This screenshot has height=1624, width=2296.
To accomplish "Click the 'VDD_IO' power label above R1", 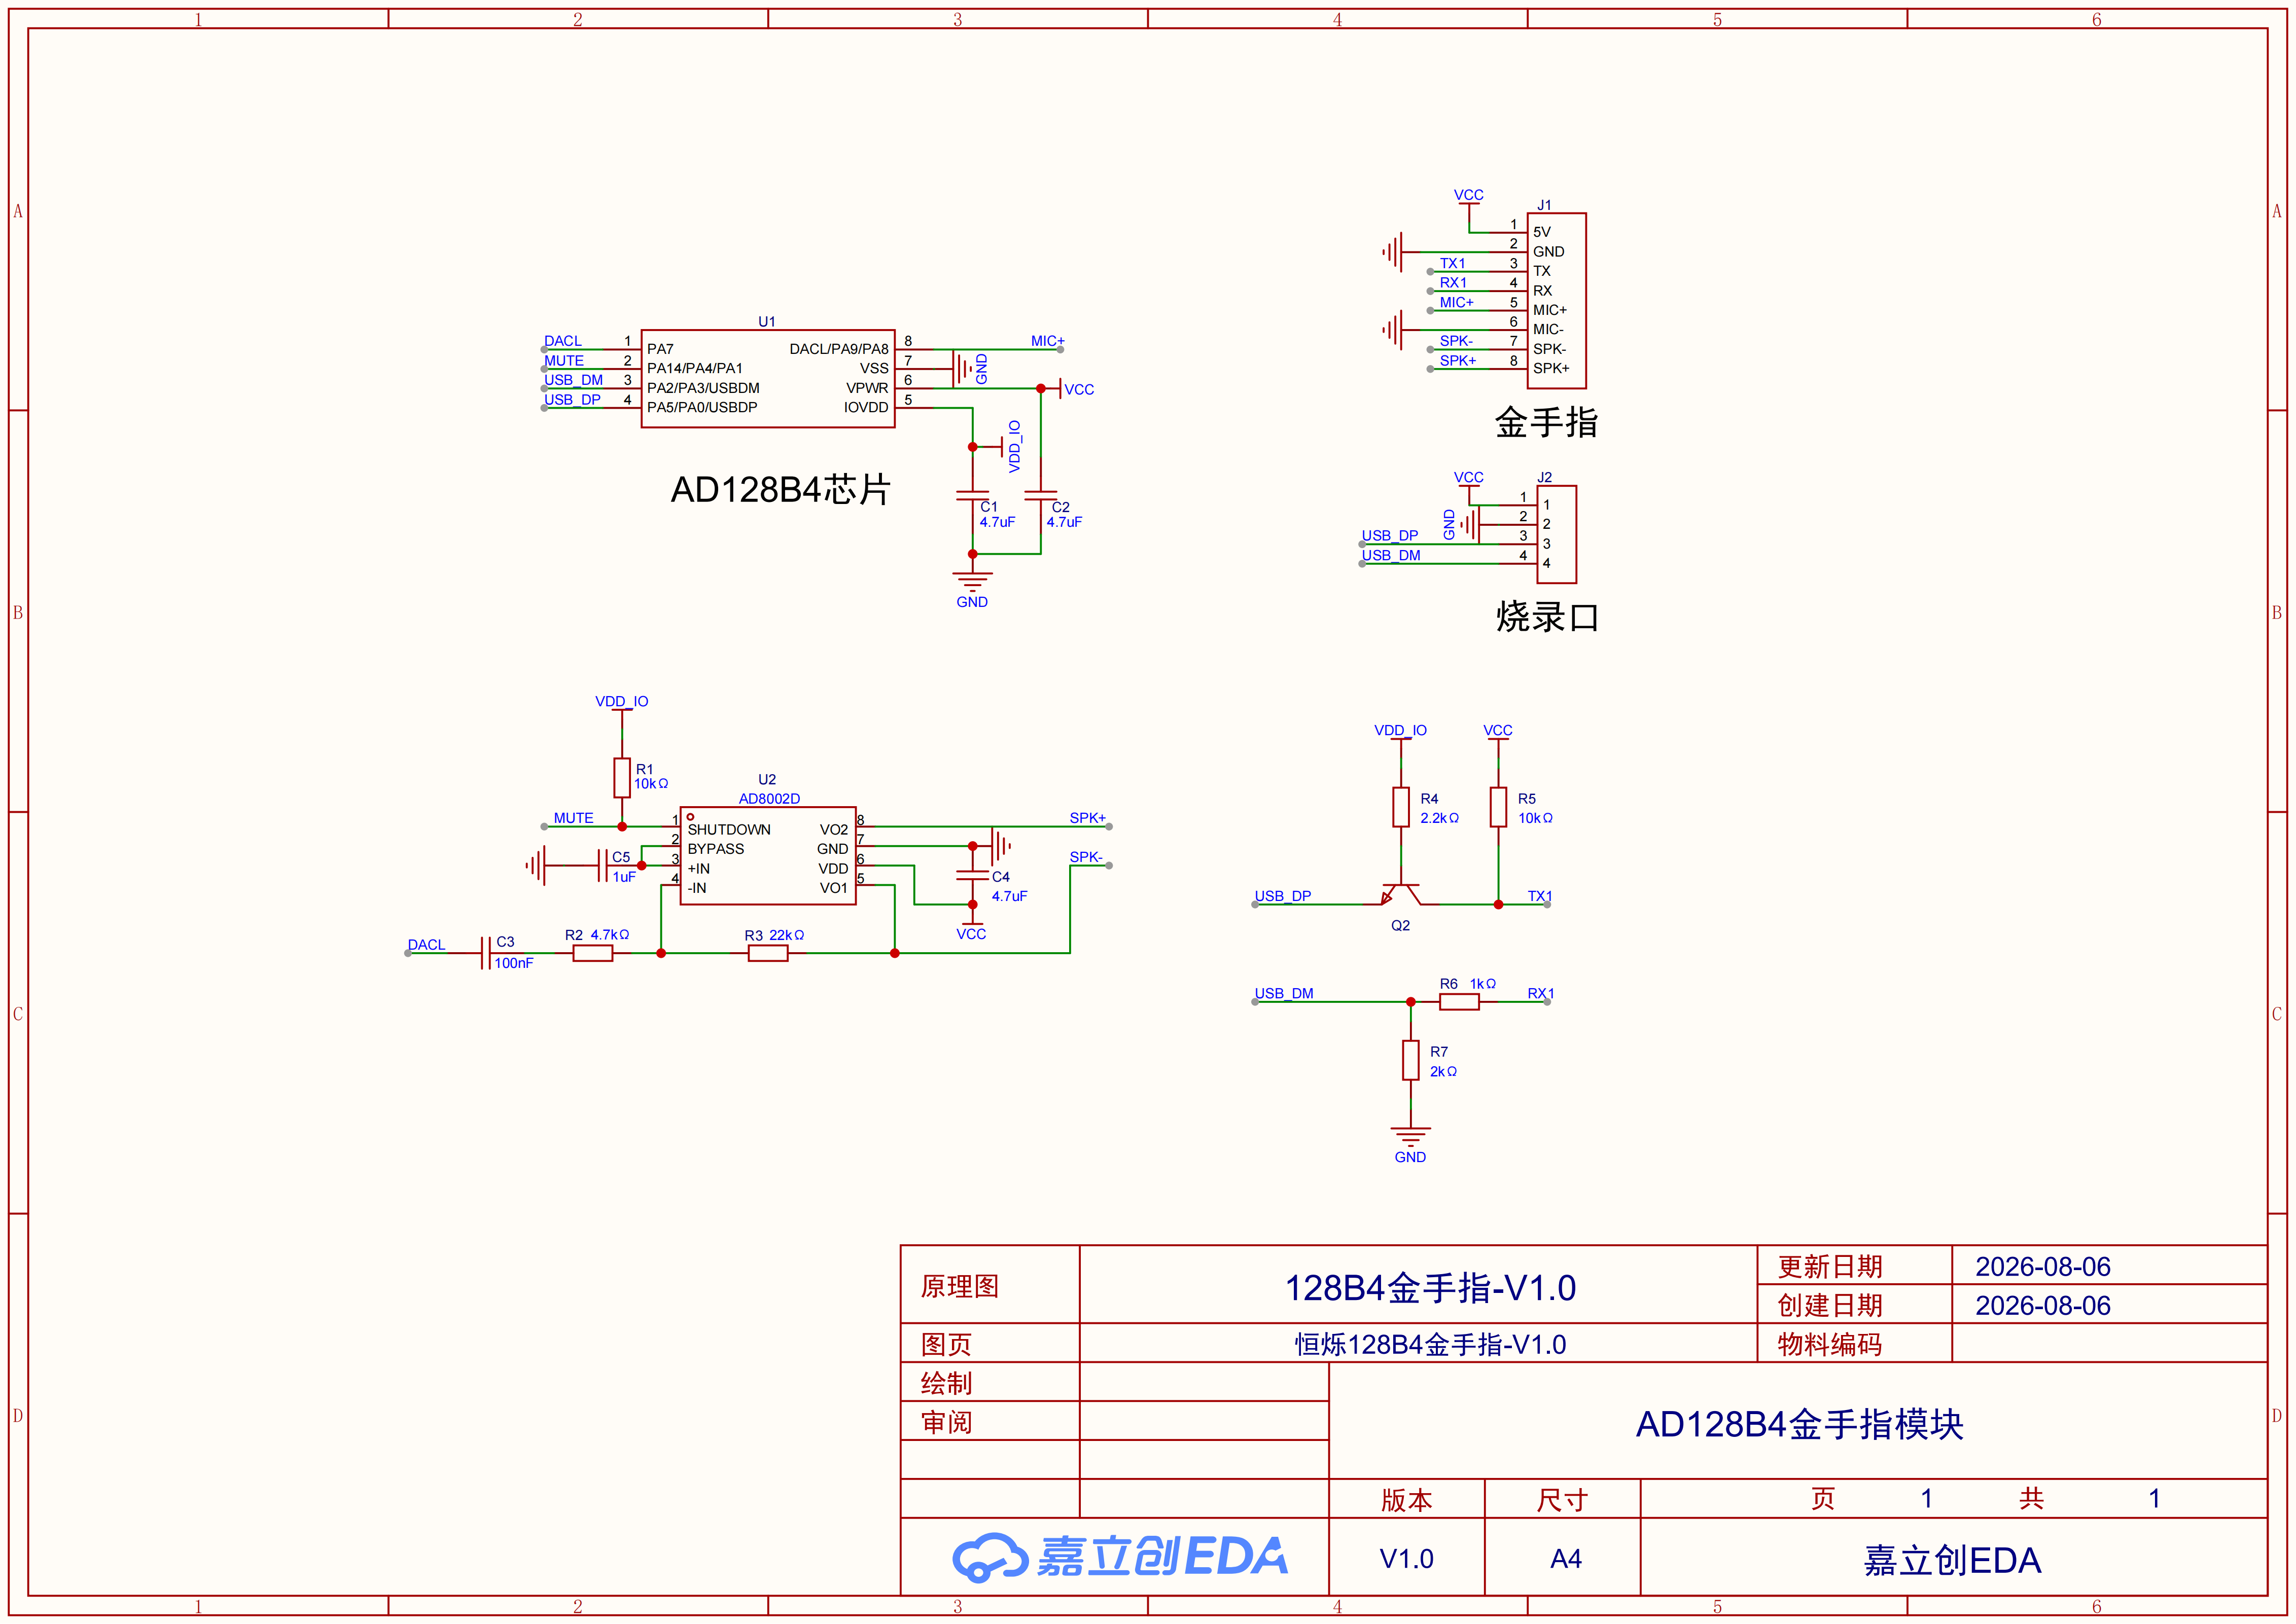I will tap(622, 701).
